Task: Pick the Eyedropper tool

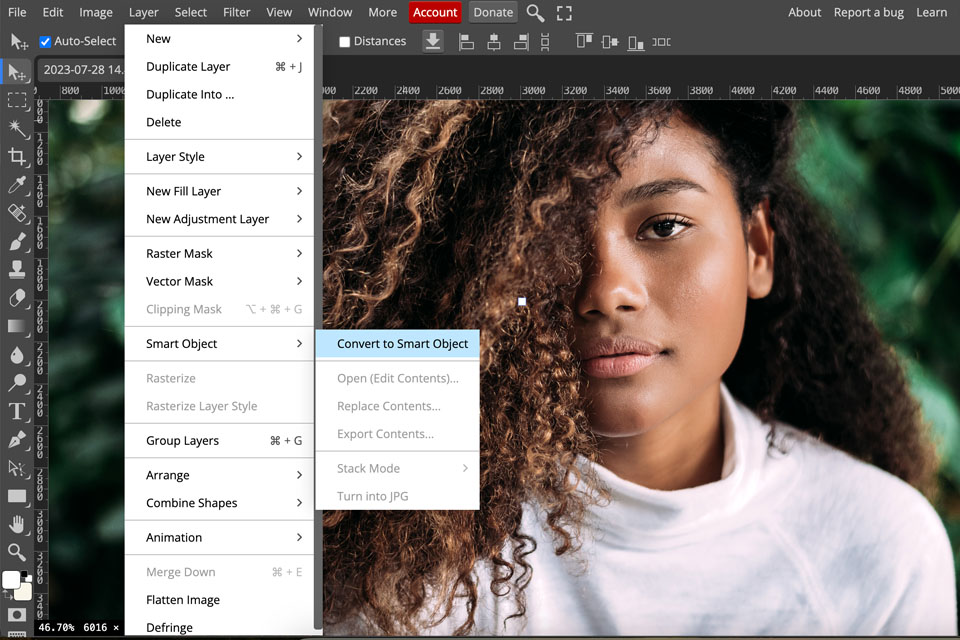Action: pyautogui.click(x=17, y=185)
